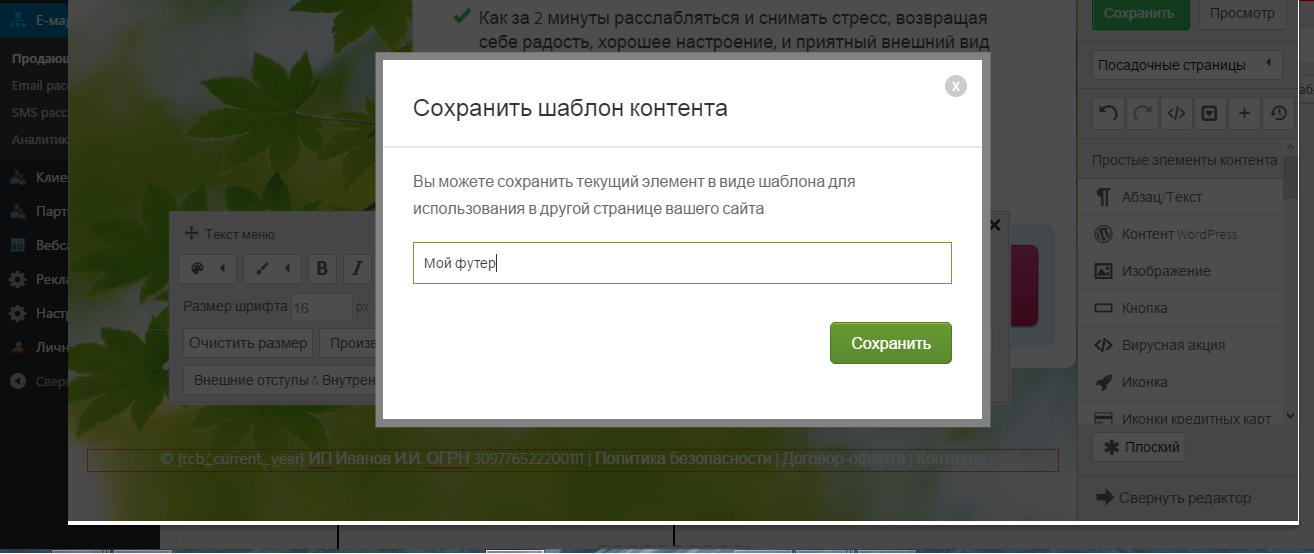Click the Очистить размер button
Image resolution: width=1314 pixels, height=554 pixels.
pyautogui.click(x=248, y=343)
